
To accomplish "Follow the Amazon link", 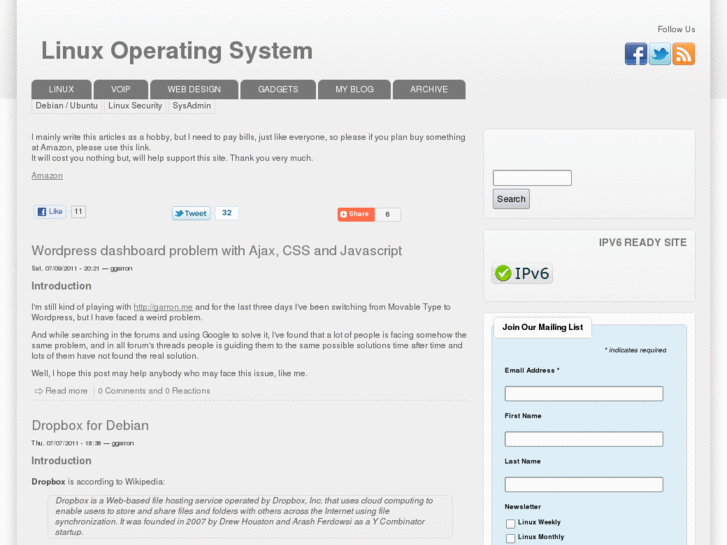I will pyautogui.click(x=47, y=176).
